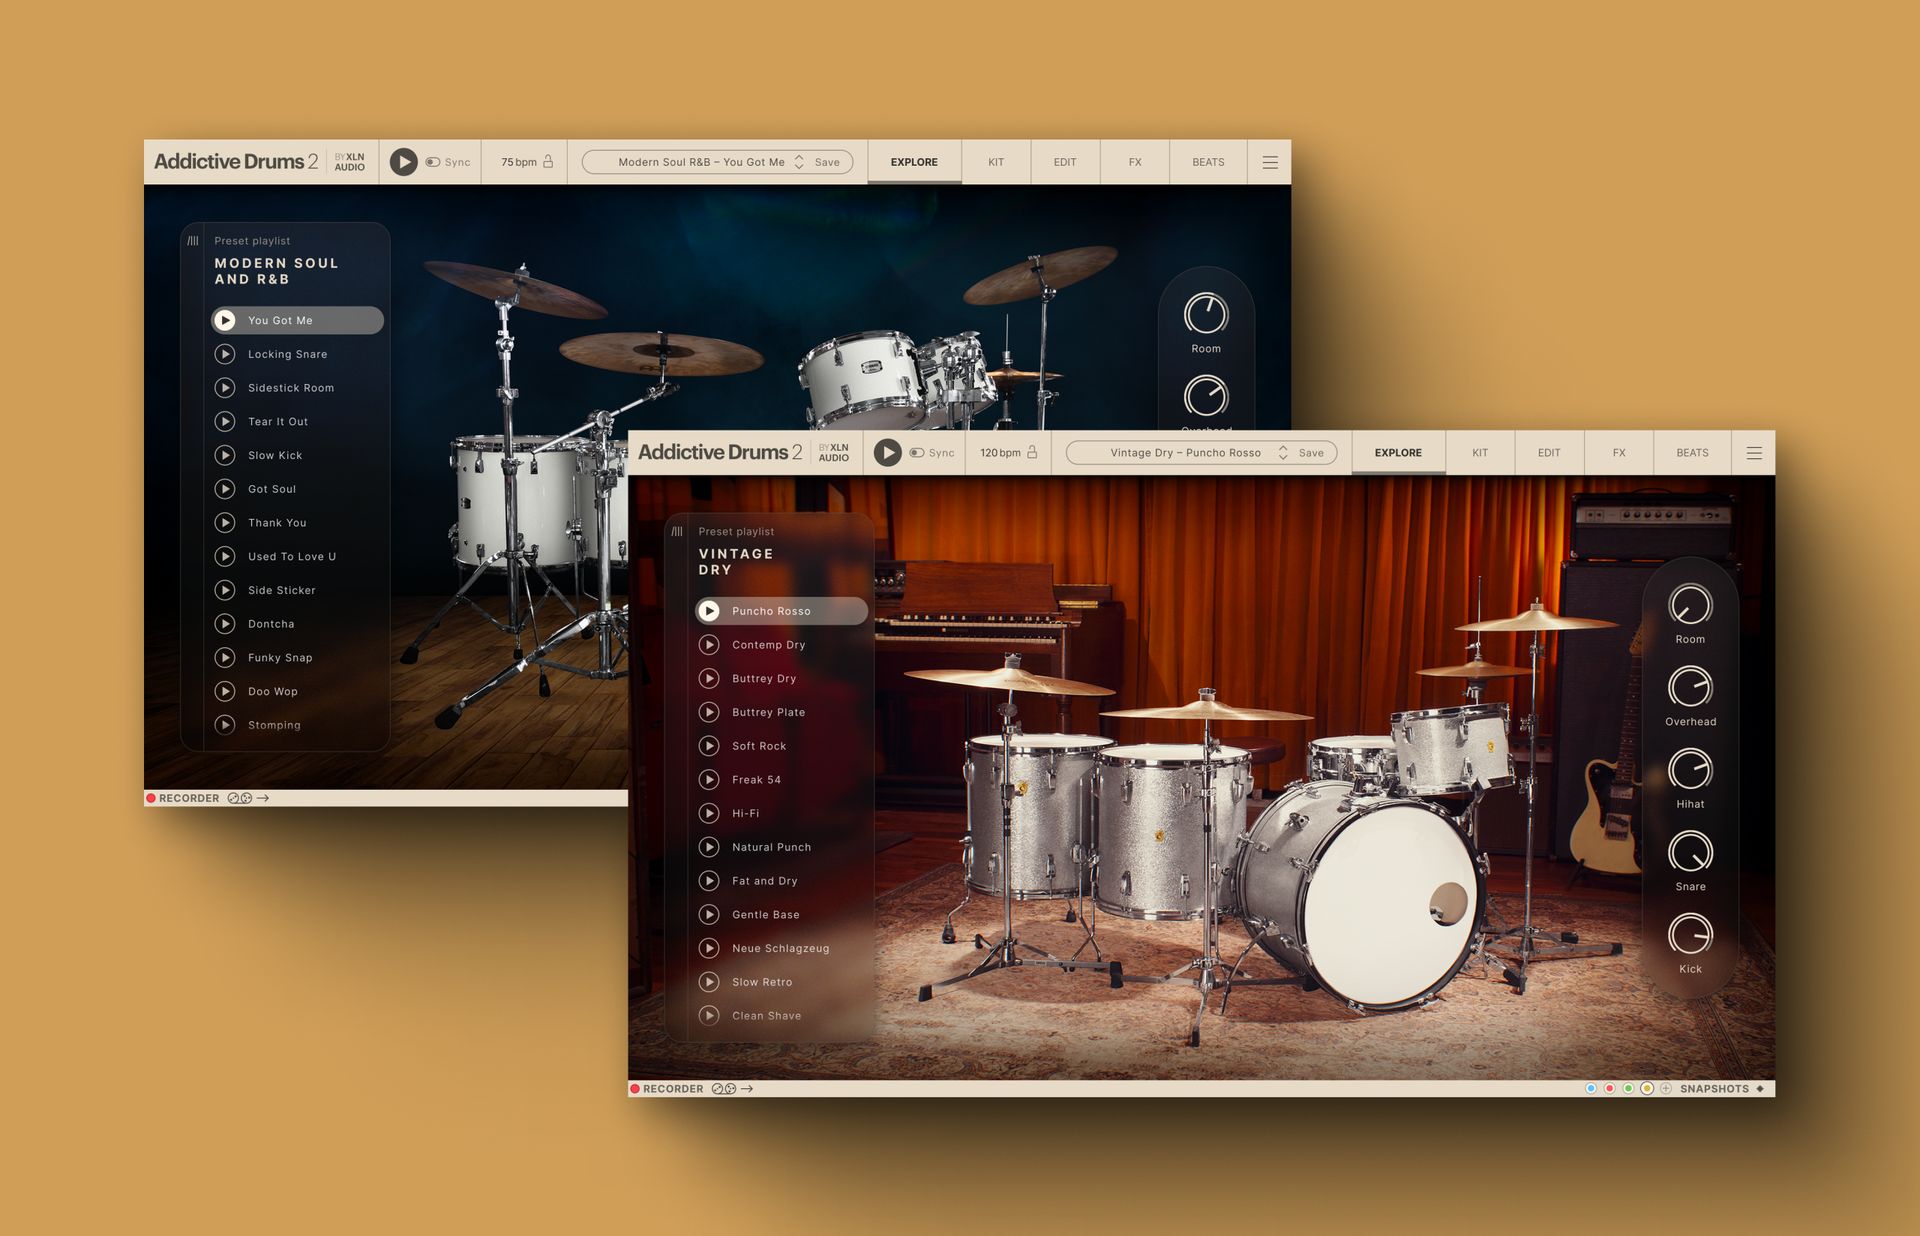Select the Side Sticker preset name
This screenshot has width=1920, height=1236.
[282, 590]
